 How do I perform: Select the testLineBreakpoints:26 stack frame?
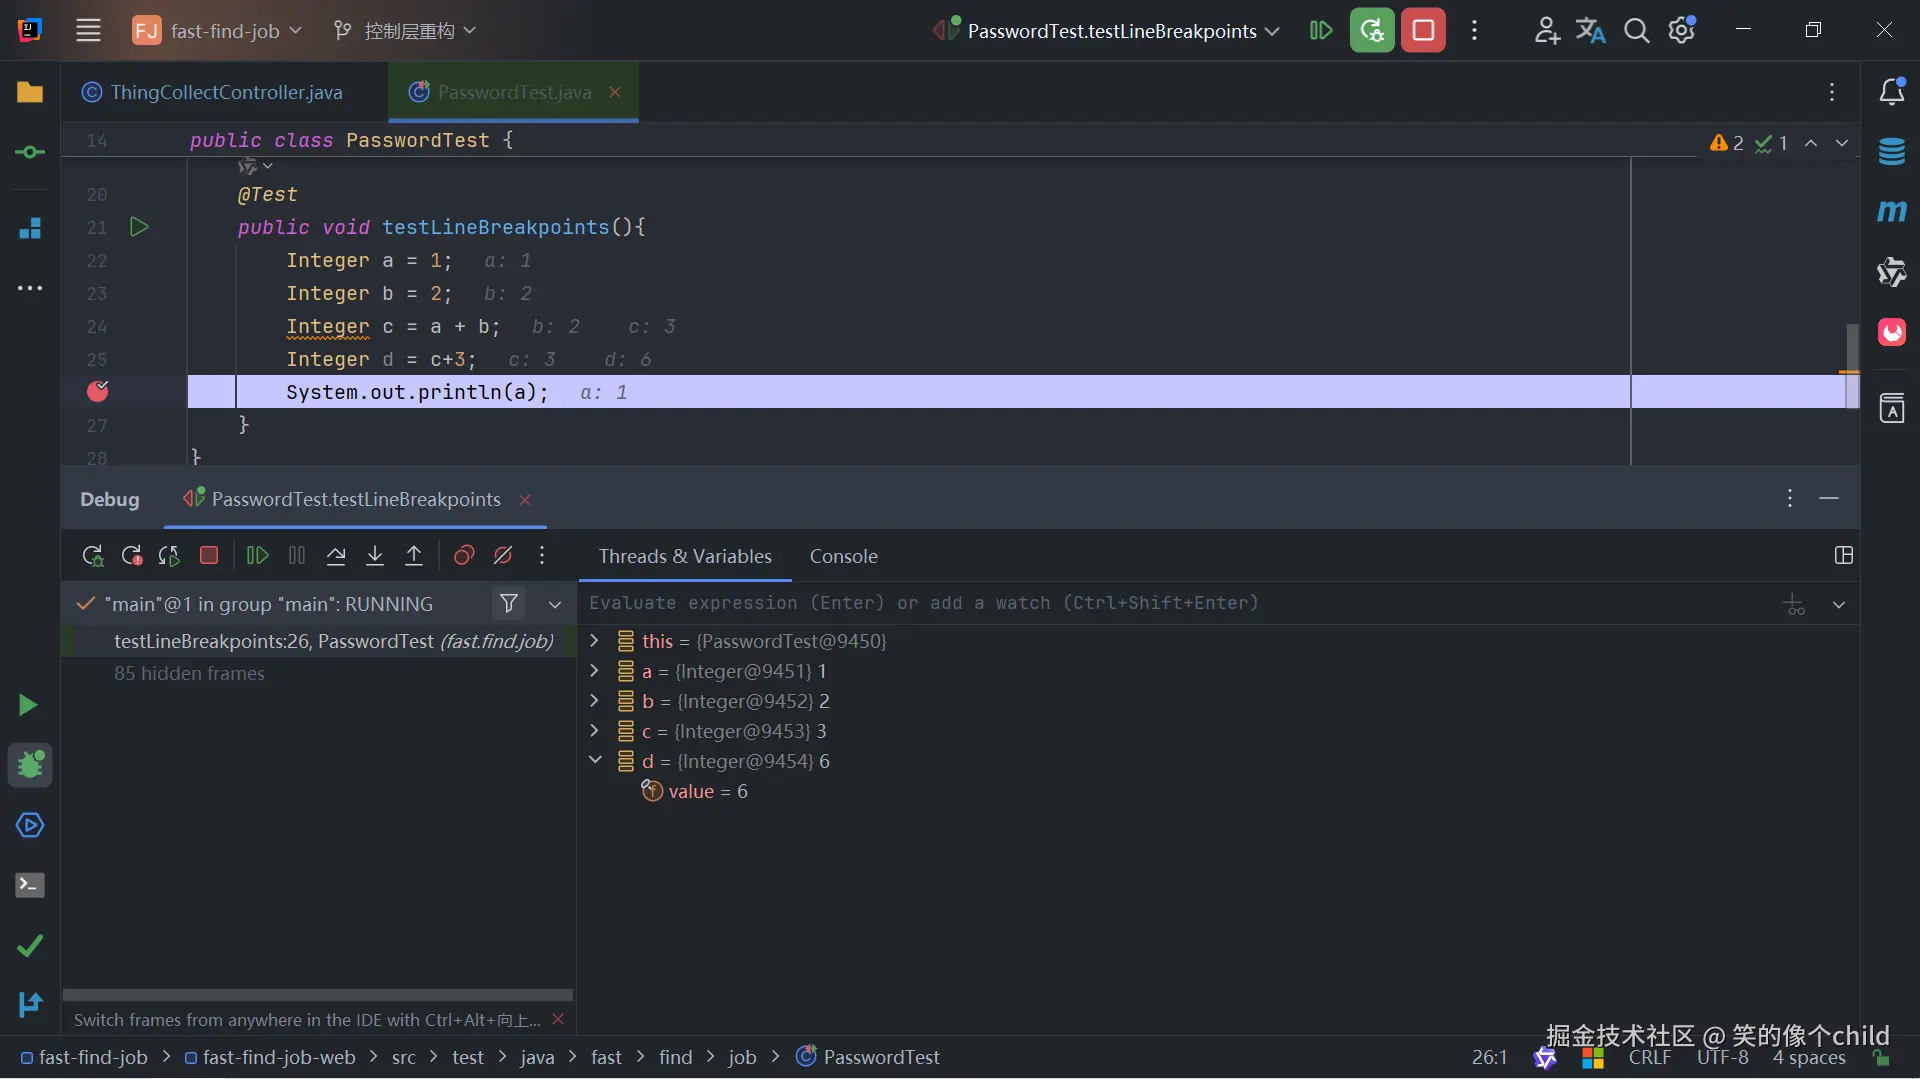pyautogui.click(x=319, y=641)
